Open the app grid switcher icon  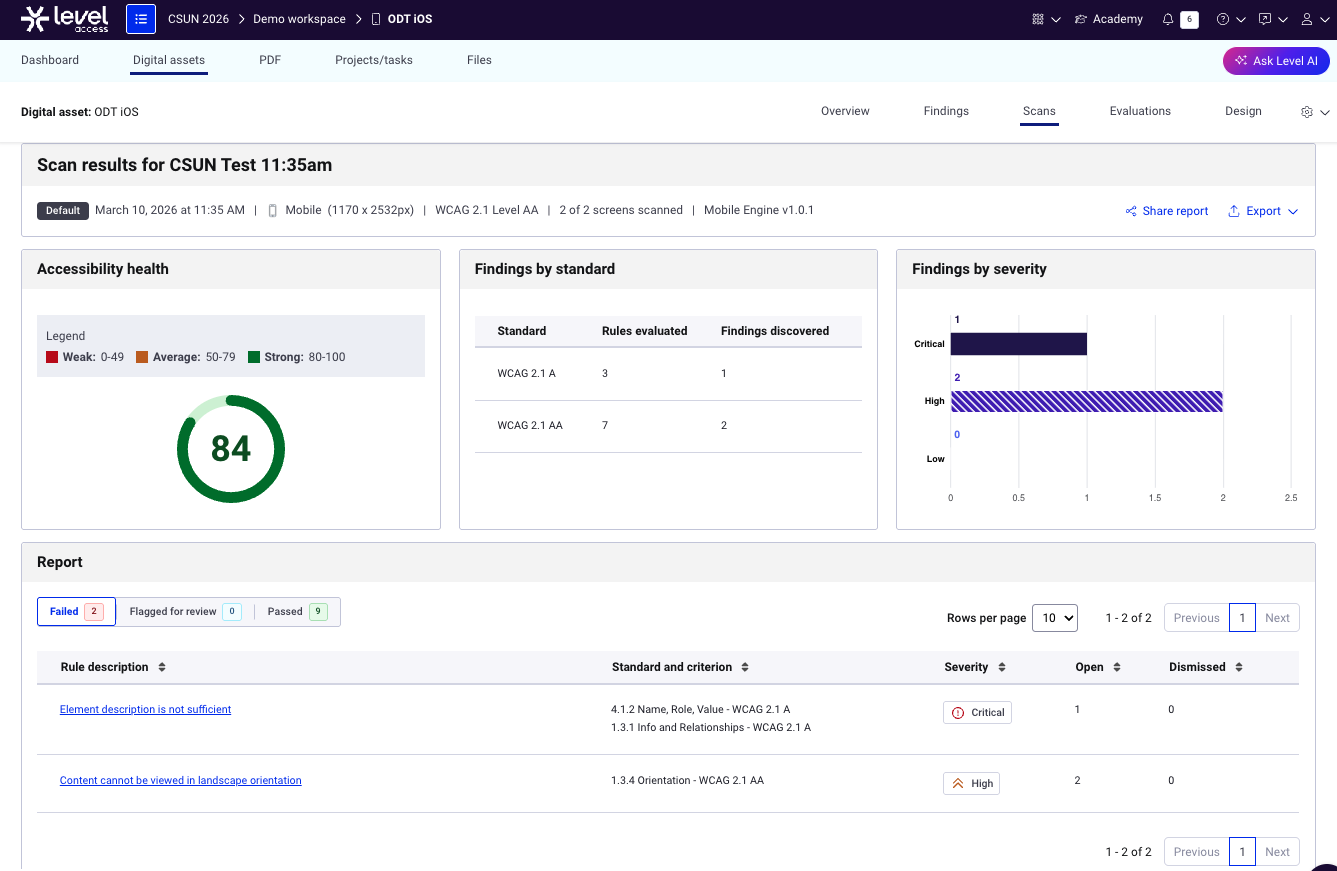pyautogui.click(x=1038, y=19)
